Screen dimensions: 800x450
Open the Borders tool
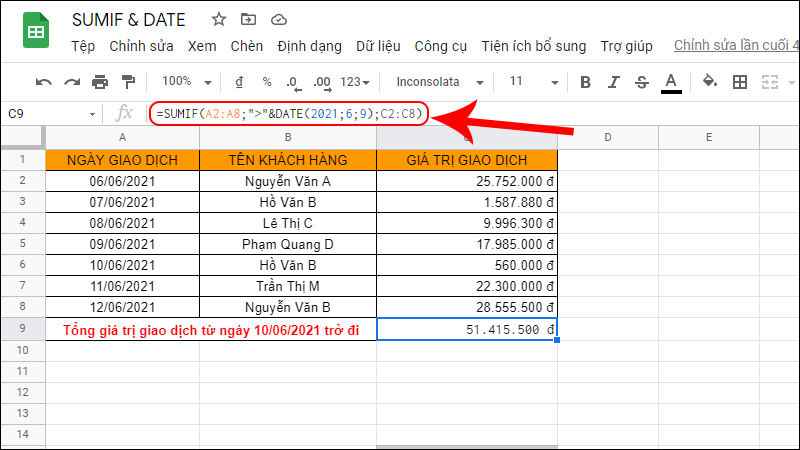click(740, 82)
